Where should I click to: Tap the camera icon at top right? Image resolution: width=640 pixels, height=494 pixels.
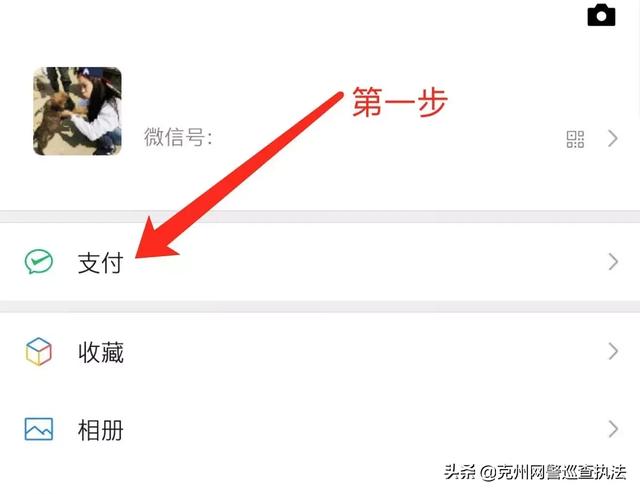tap(601, 16)
